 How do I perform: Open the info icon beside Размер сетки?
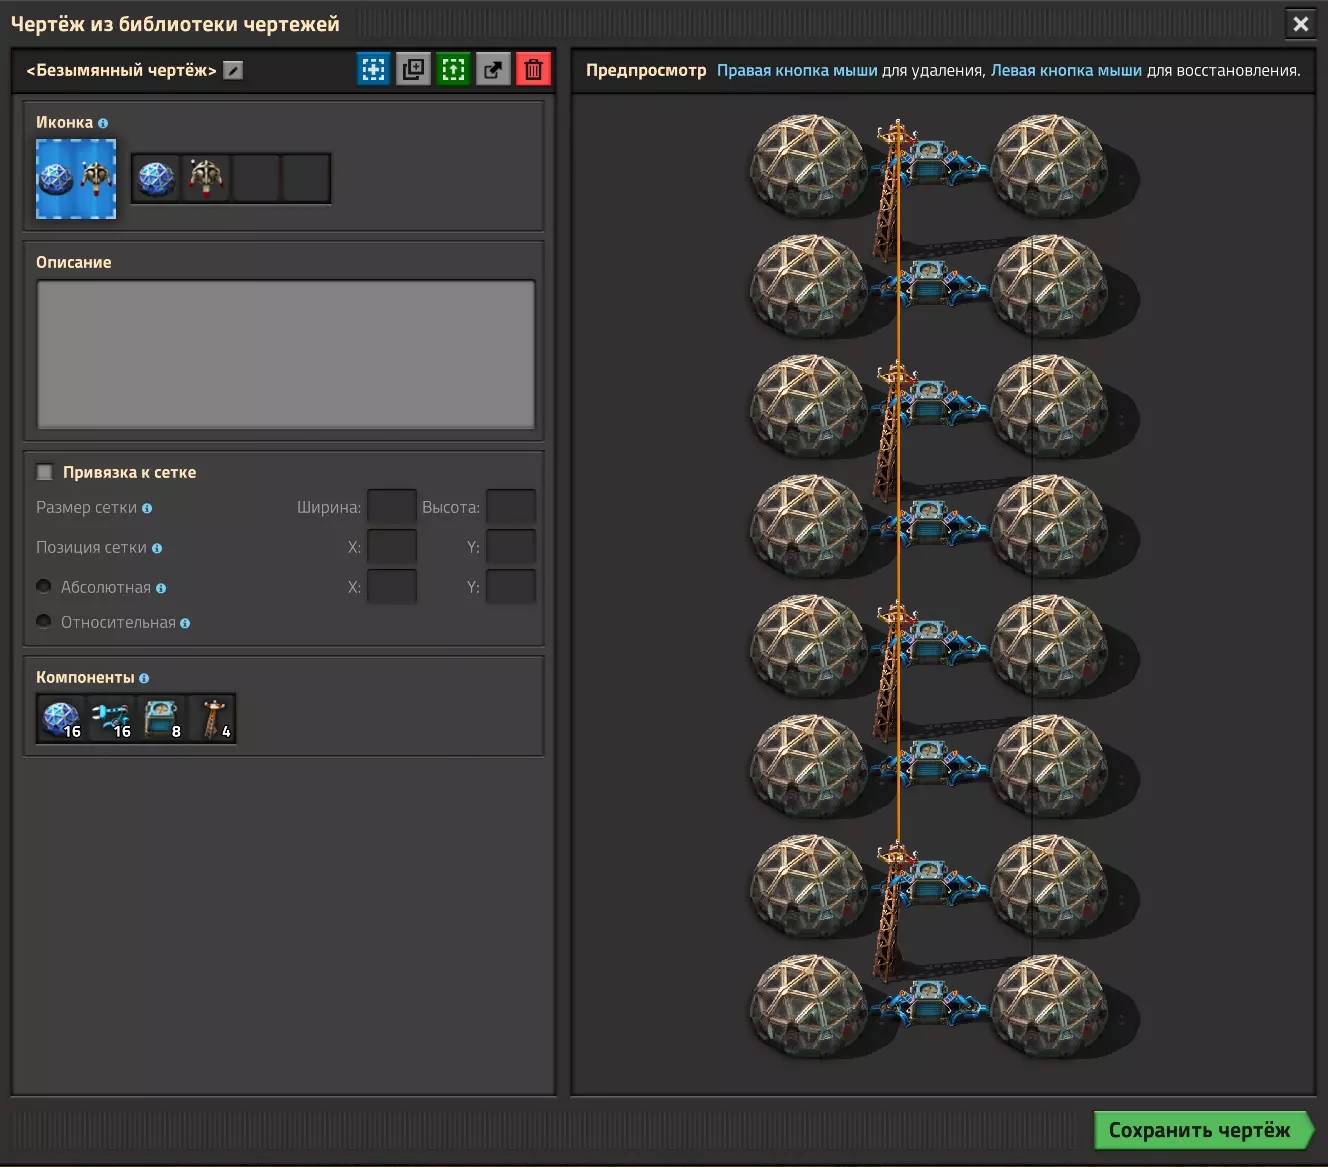click(147, 508)
